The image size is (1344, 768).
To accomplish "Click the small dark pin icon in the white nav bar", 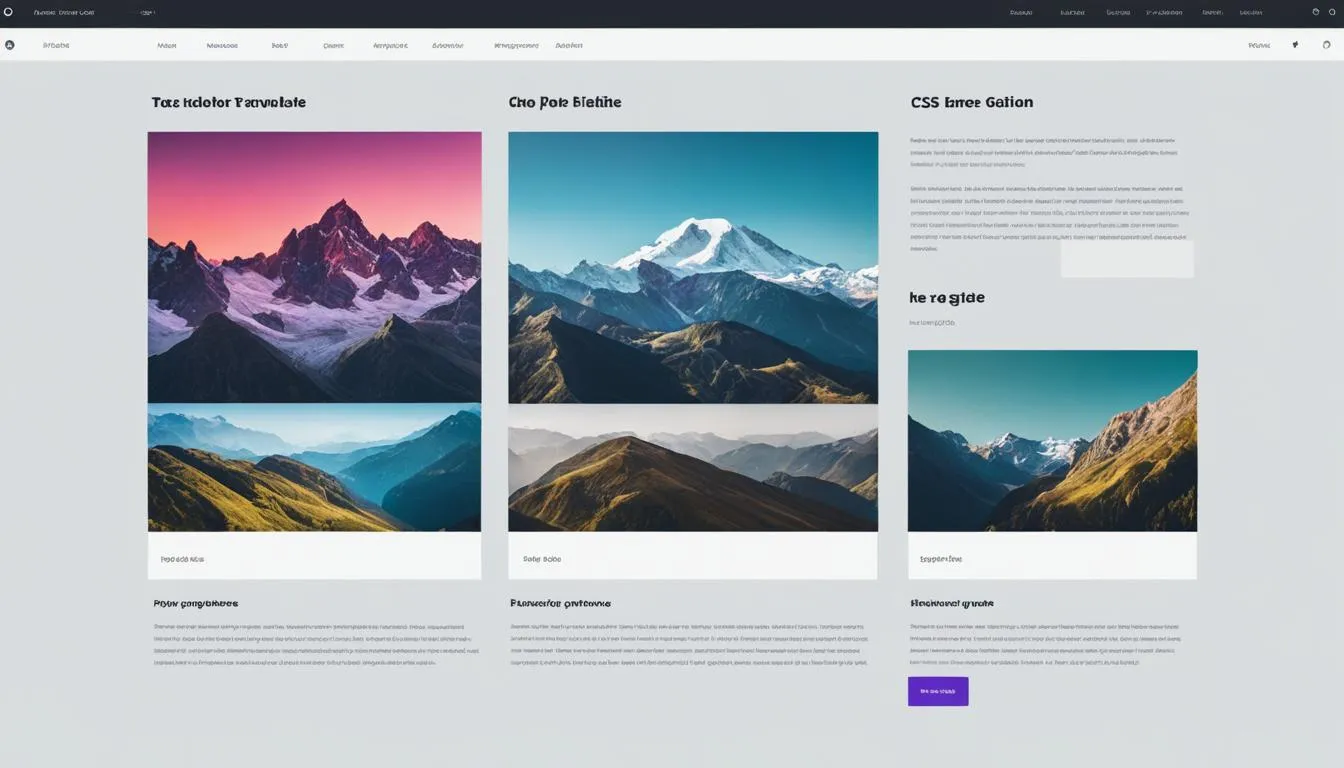I will click(1295, 45).
